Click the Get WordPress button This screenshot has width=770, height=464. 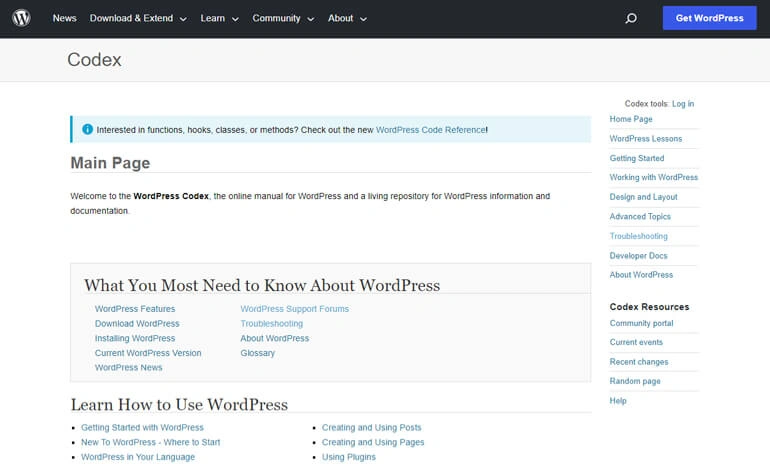click(x=709, y=18)
